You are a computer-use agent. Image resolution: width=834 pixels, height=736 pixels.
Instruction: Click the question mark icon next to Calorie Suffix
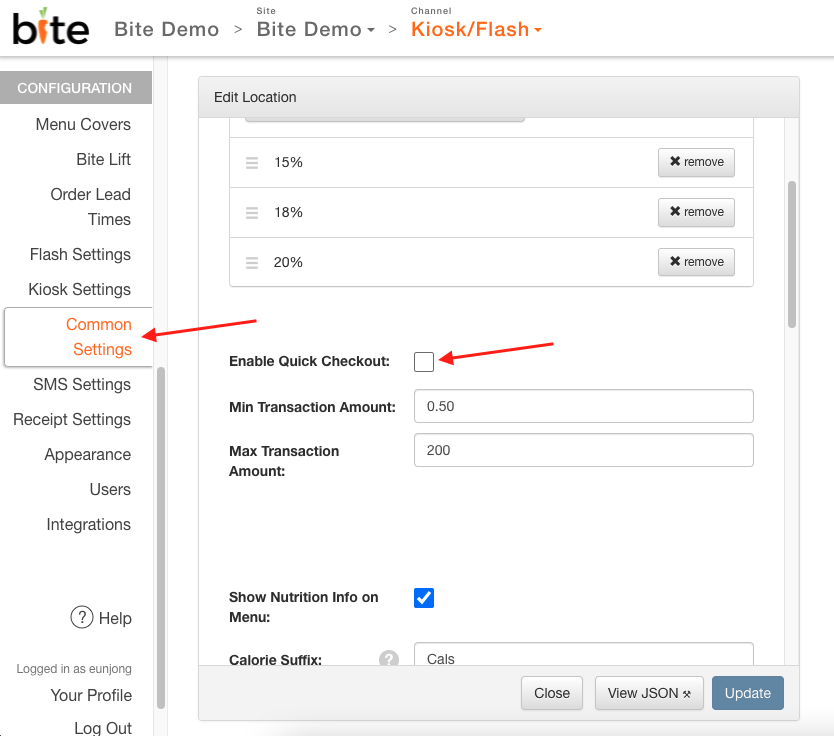point(388,659)
